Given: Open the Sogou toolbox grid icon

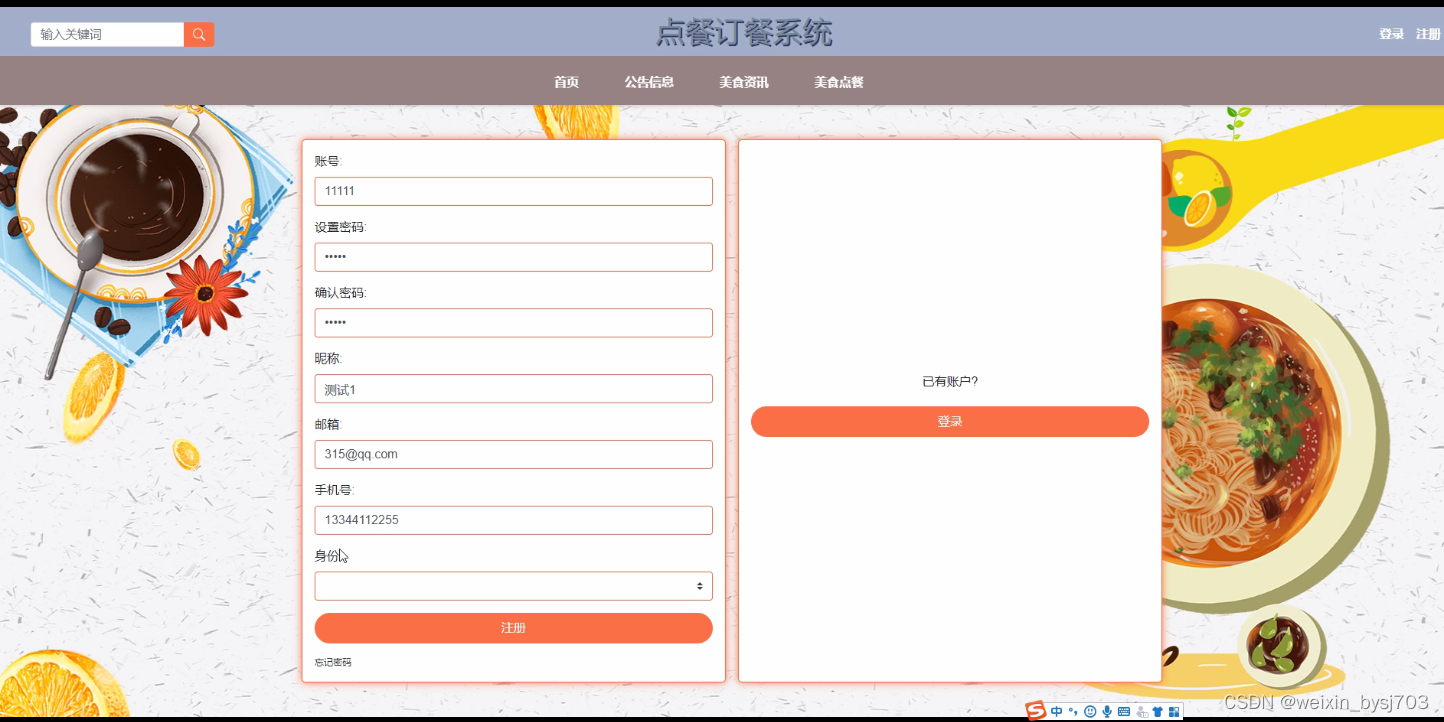Looking at the screenshot, I should (1174, 711).
